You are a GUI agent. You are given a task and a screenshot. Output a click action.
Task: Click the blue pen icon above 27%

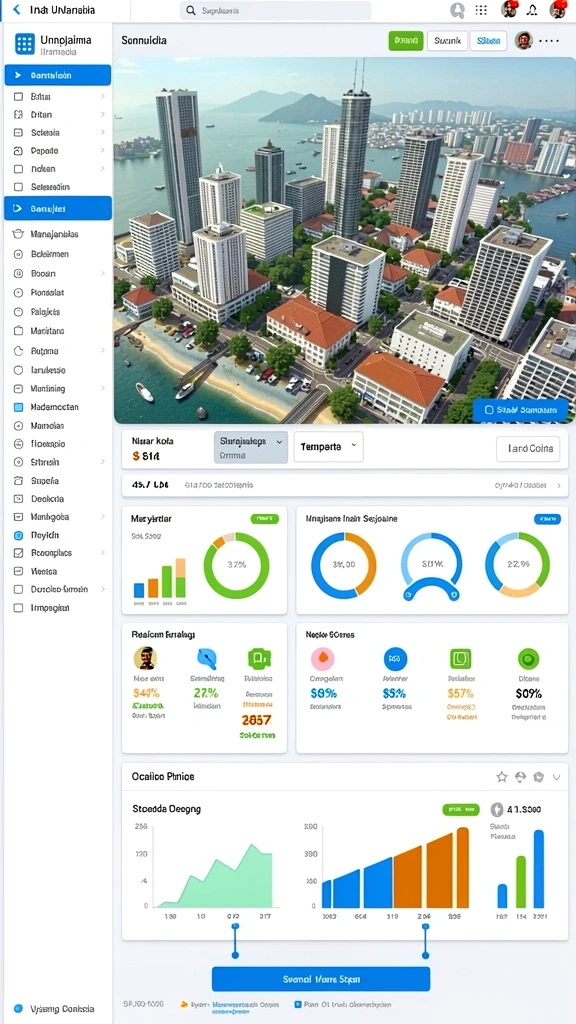[x=207, y=658]
